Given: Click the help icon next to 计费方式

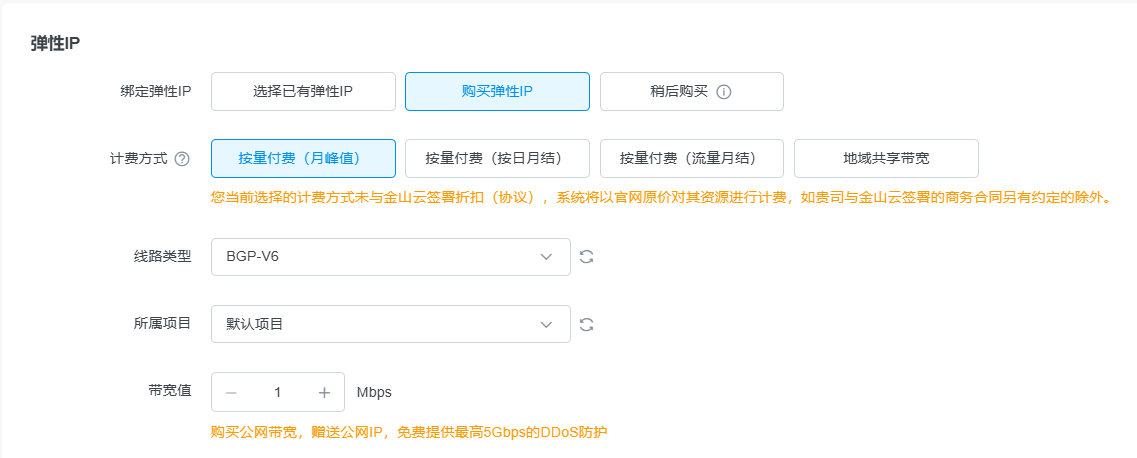Looking at the screenshot, I should tap(182, 159).
